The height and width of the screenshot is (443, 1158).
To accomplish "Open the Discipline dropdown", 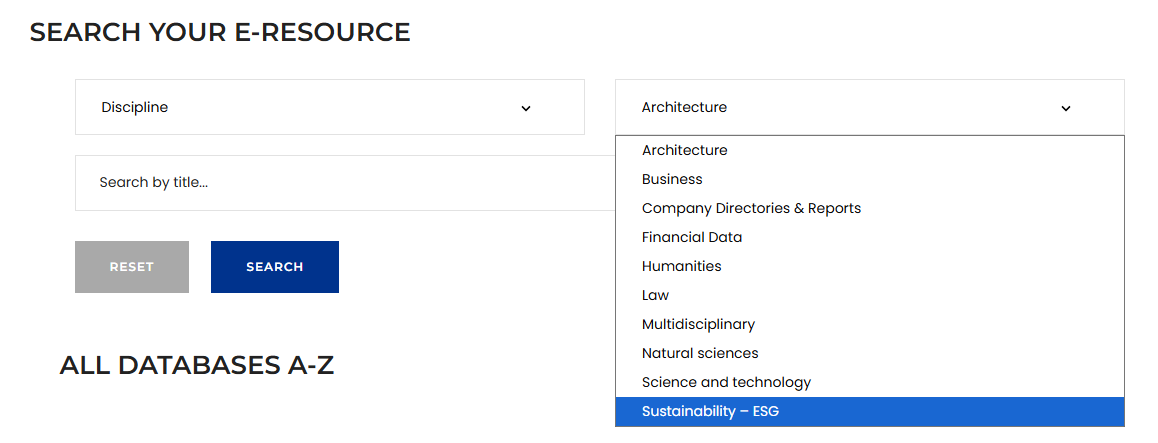I will pos(329,107).
